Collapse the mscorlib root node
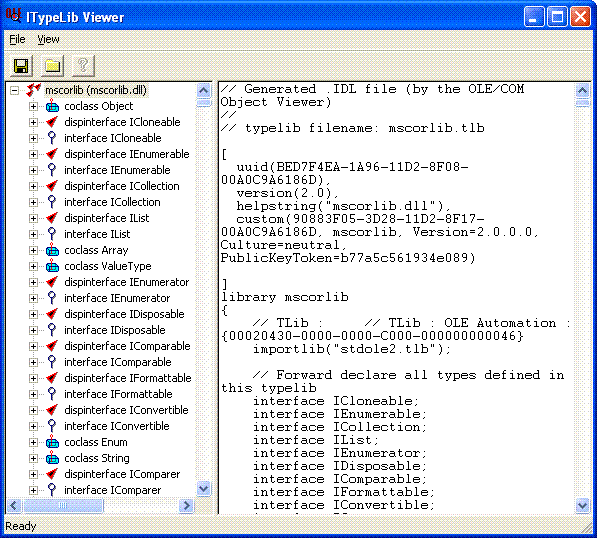This screenshot has height=538, width=597. pyautogui.click(x=14, y=91)
